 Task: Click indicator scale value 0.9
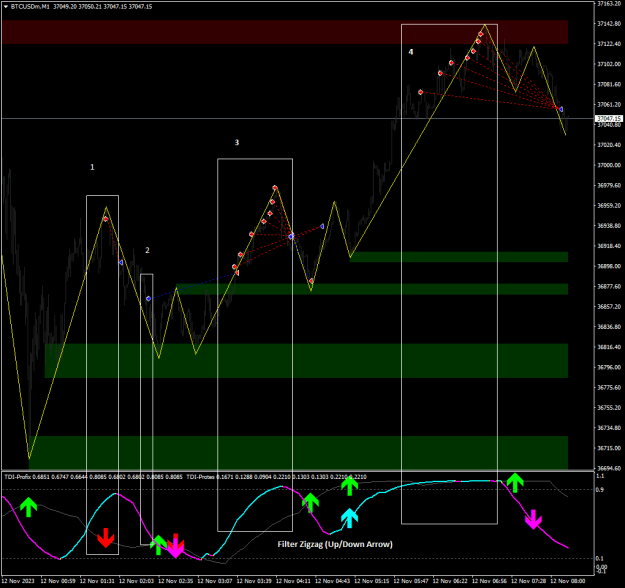(x=600, y=490)
